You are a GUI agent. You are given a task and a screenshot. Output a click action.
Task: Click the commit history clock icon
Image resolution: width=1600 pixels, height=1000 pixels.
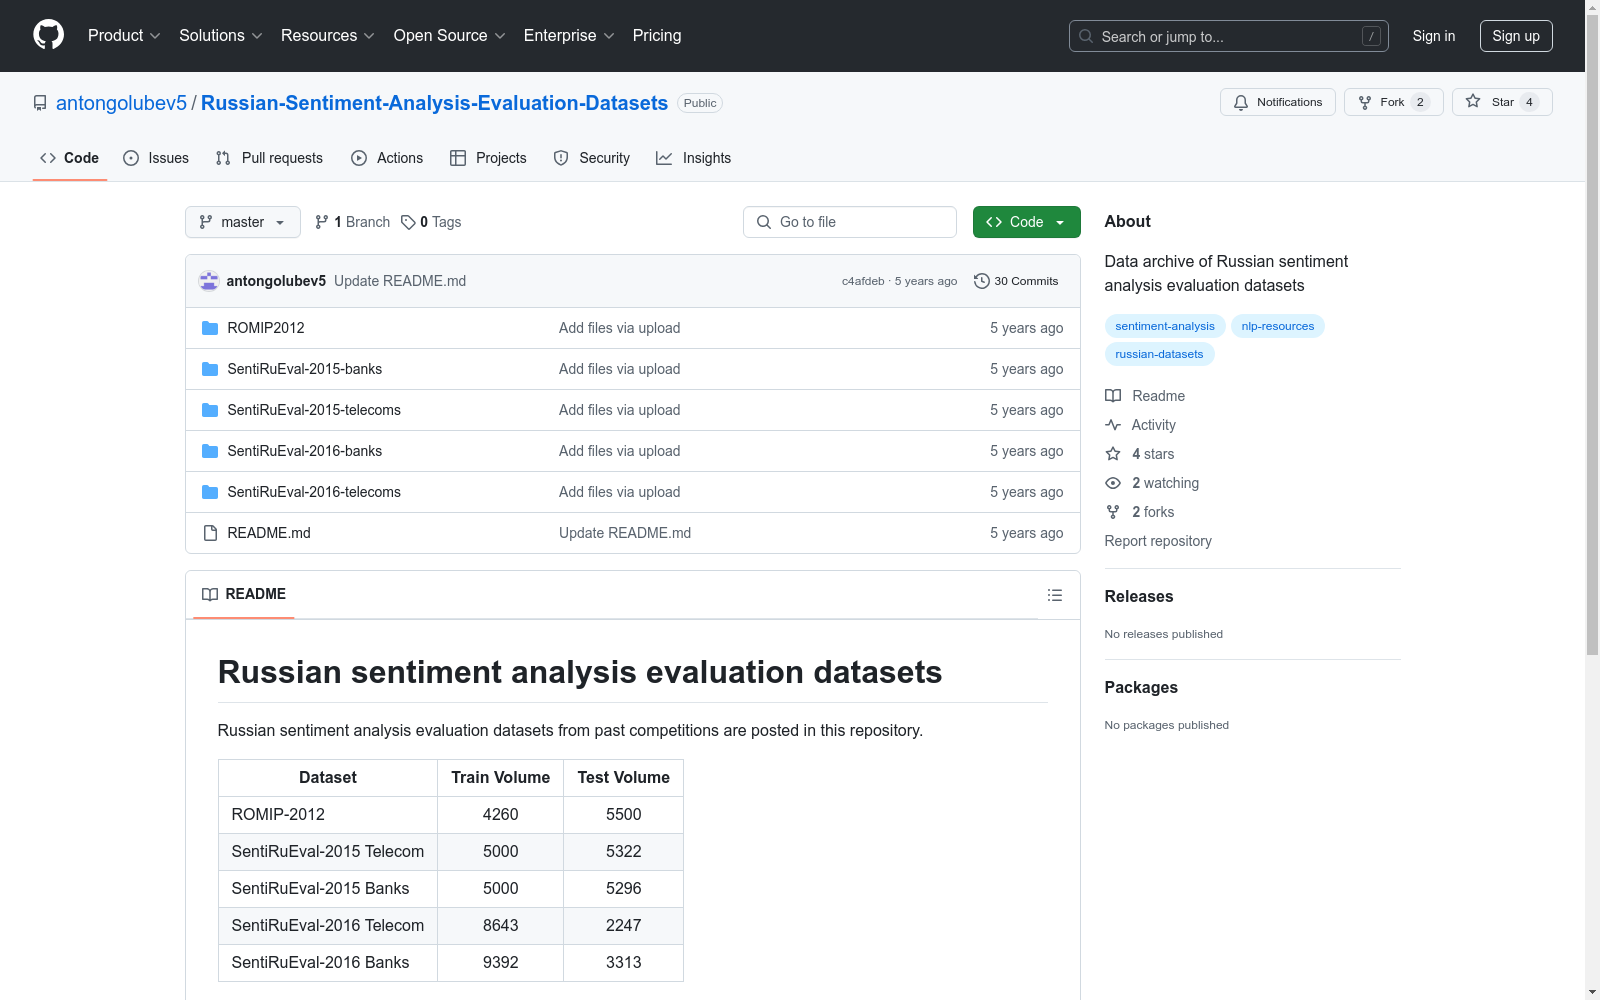pos(982,281)
